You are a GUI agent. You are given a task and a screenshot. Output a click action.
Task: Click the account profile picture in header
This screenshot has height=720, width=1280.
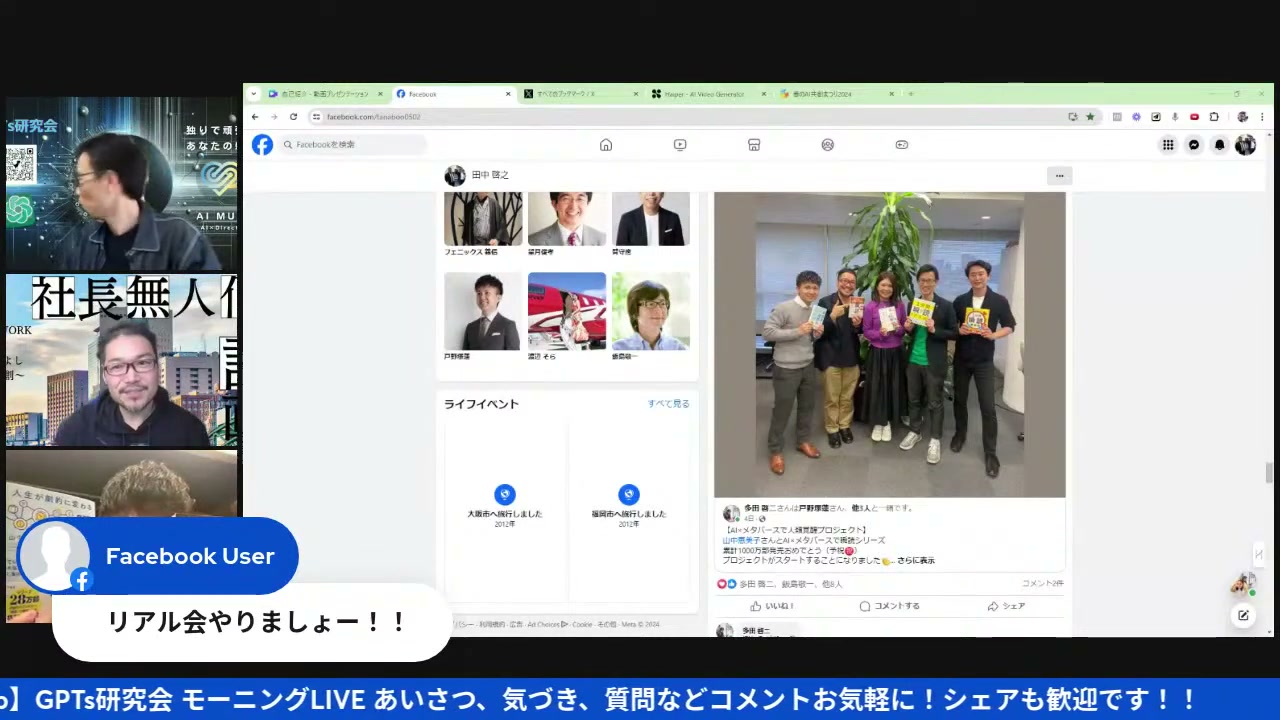coord(1245,145)
